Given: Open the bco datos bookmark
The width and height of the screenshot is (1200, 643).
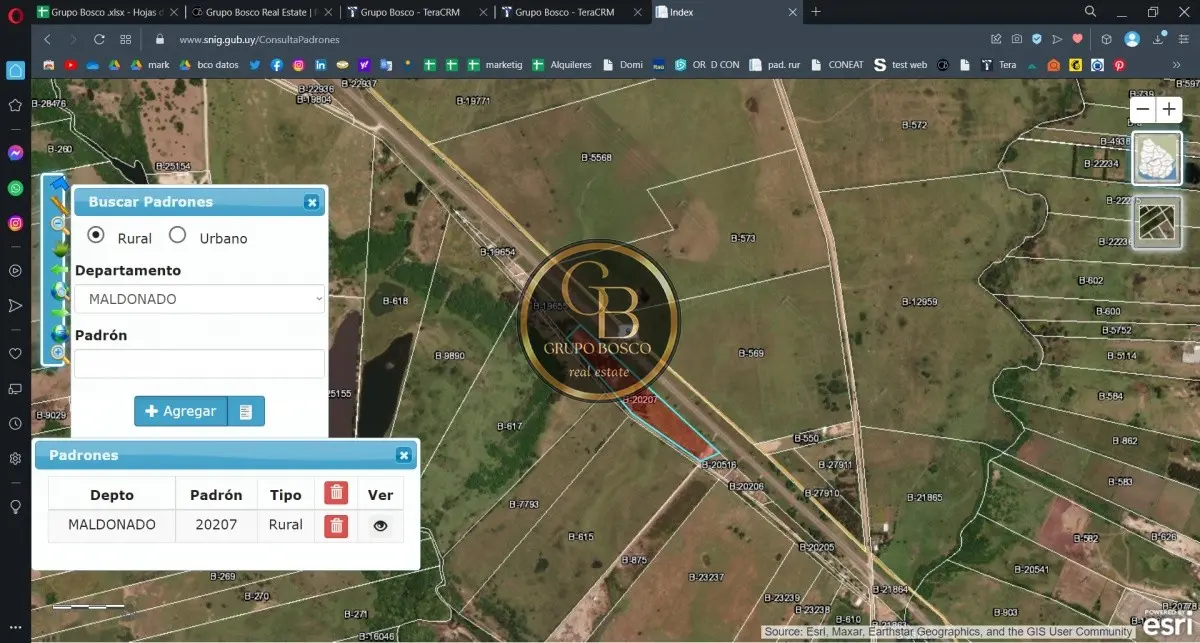Looking at the screenshot, I should coord(209,65).
